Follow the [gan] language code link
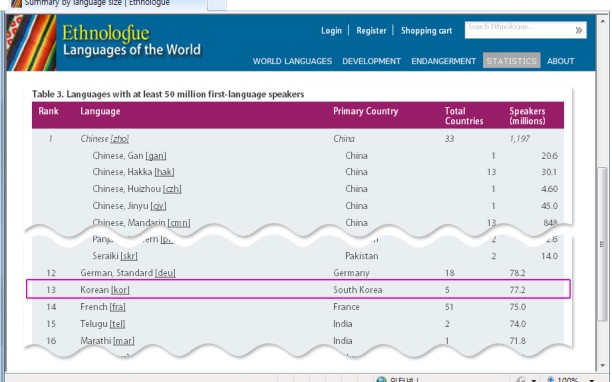 [156, 156]
